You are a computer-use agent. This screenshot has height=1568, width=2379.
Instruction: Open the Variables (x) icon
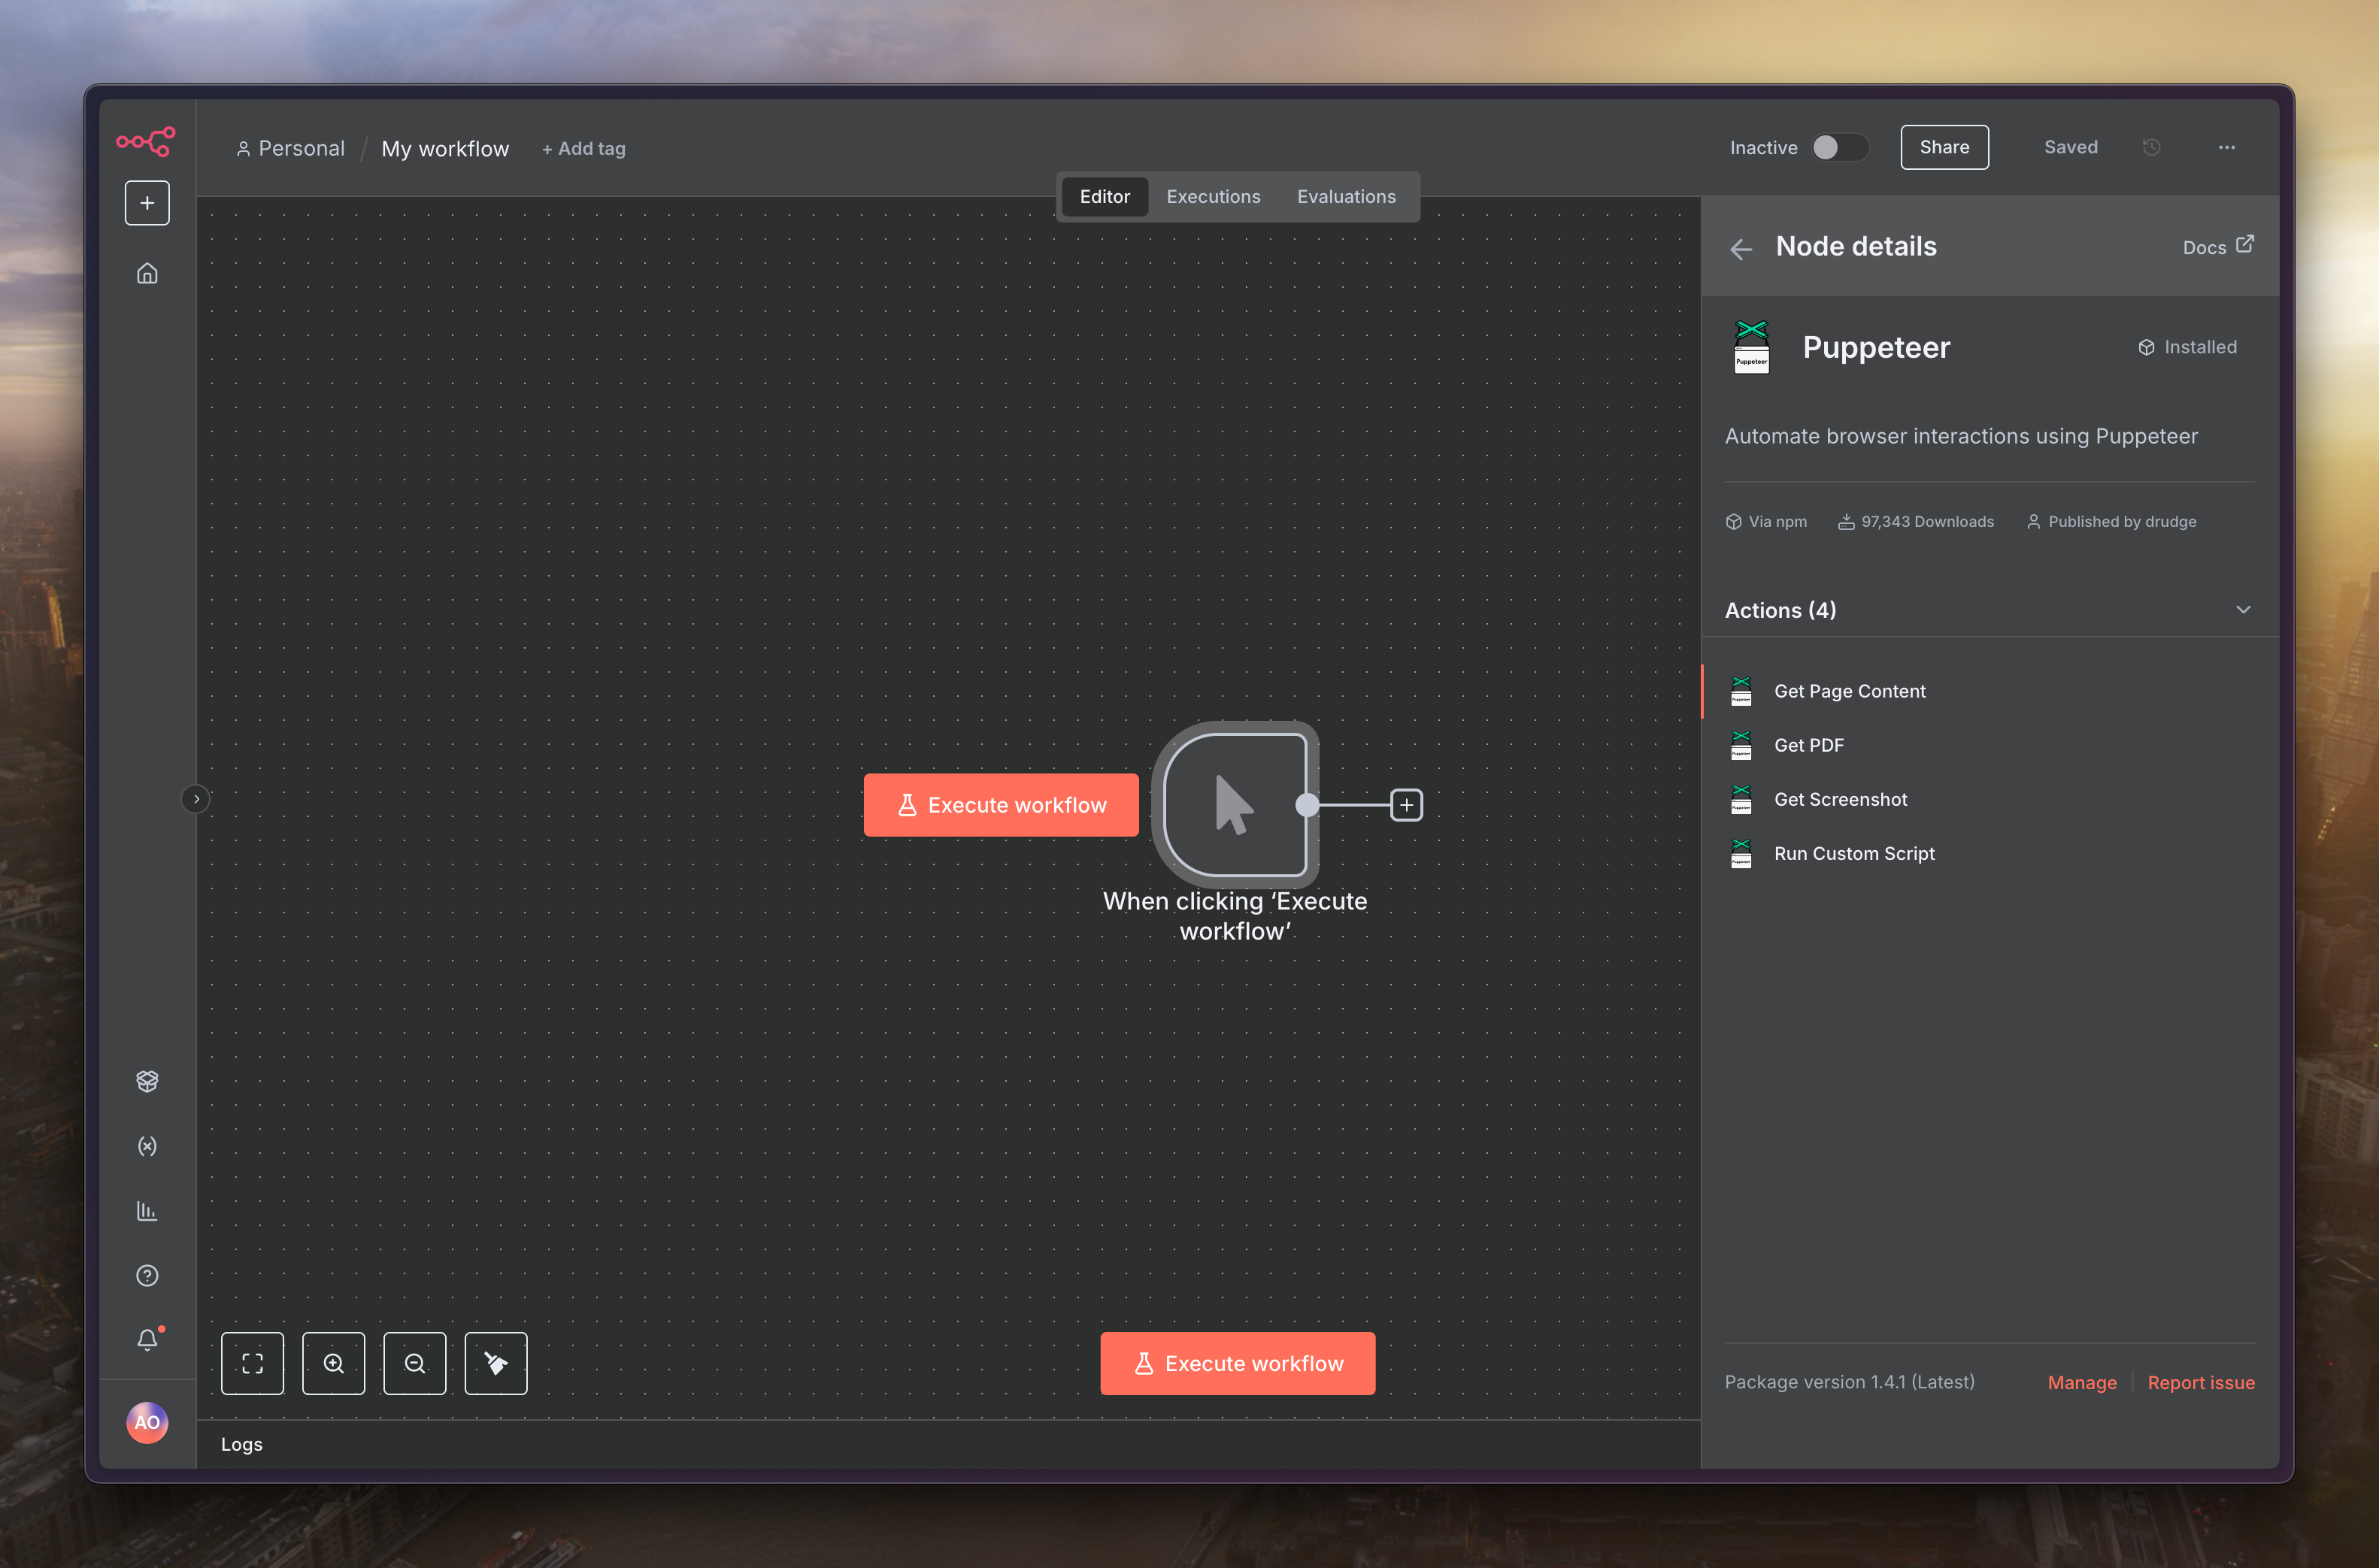click(x=147, y=1146)
